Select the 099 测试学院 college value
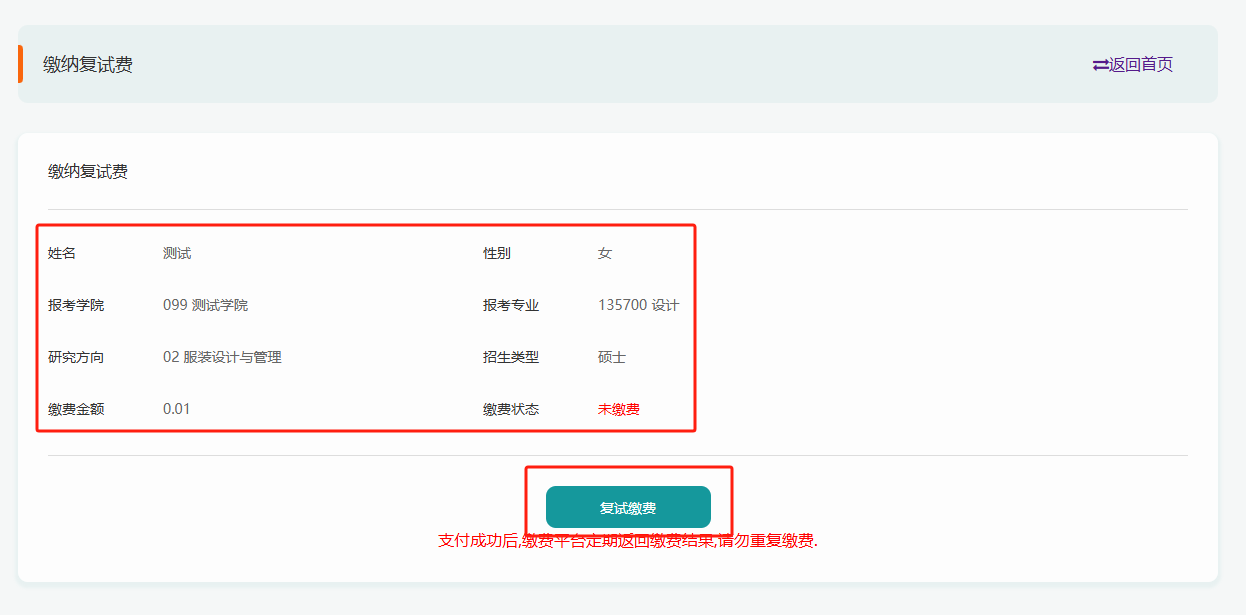The width and height of the screenshot is (1246, 615). tap(205, 305)
